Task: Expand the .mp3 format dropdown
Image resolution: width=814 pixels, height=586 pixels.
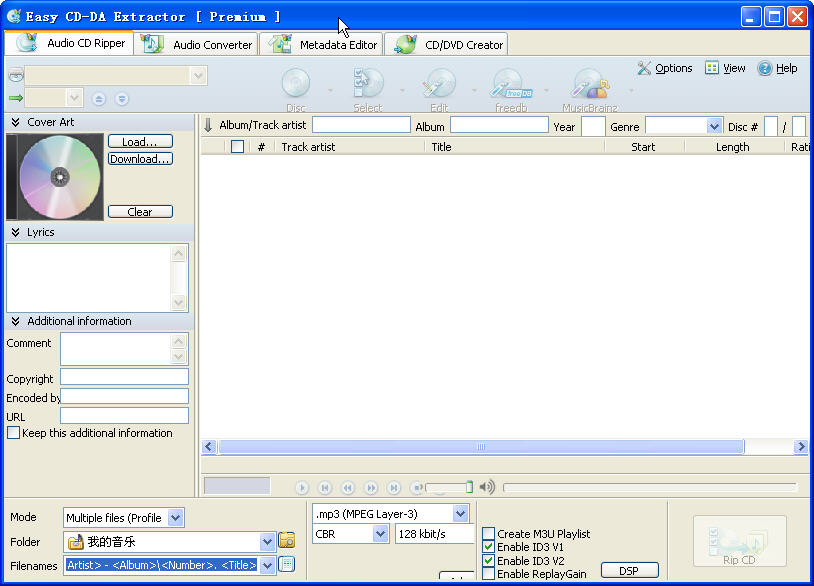Action: pyautogui.click(x=460, y=514)
